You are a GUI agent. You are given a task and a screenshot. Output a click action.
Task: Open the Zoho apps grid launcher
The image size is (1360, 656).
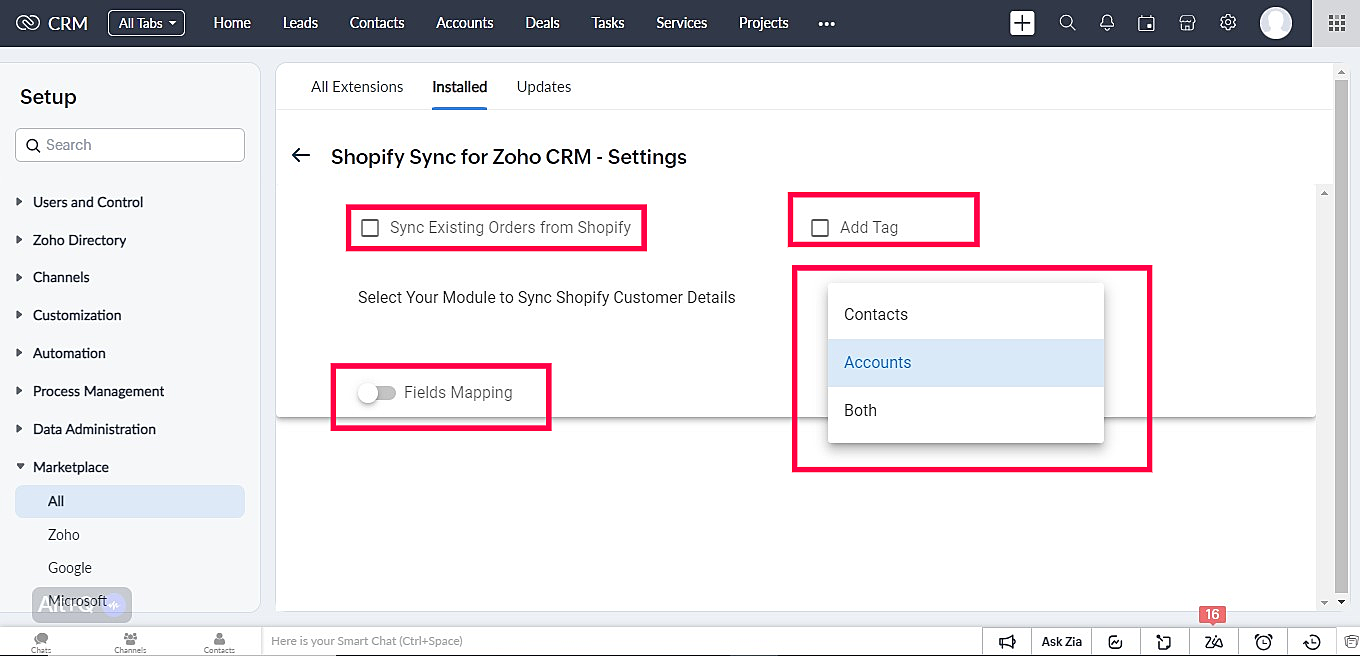tap(1336, 23)
